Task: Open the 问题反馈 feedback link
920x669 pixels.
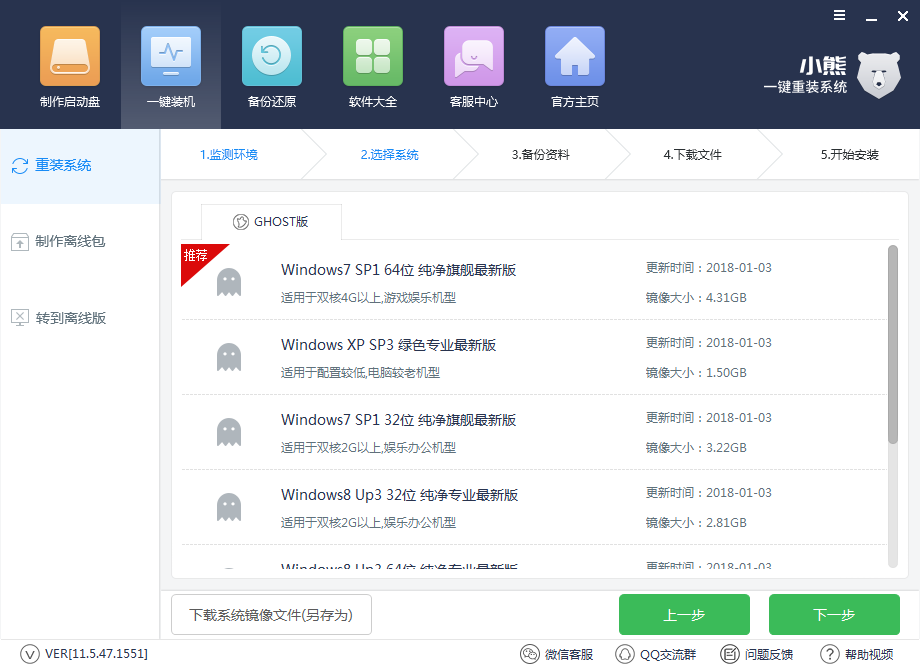Action: click(x=769, y=654)
